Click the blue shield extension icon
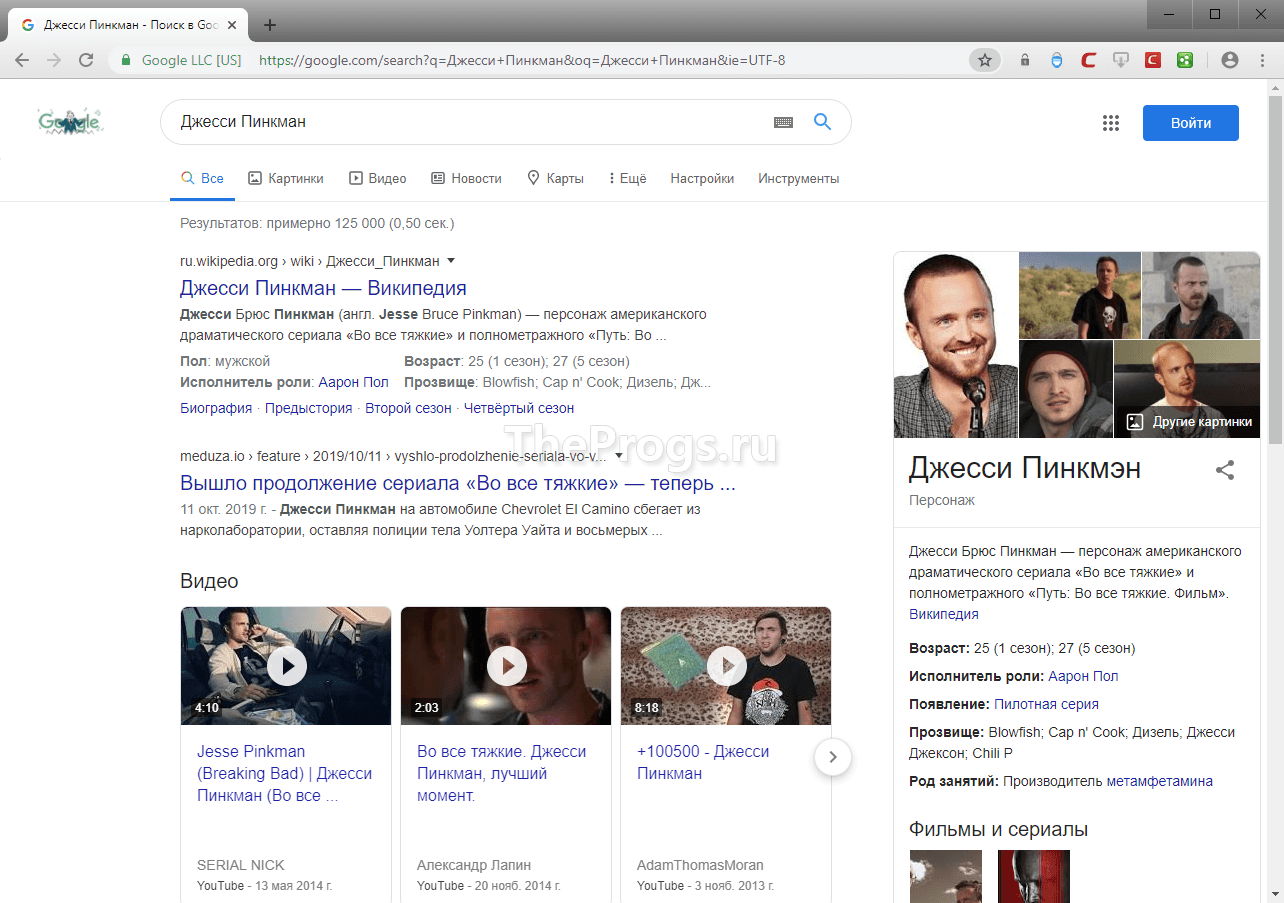This screenshot has height=903, width=1284. pyautogui.click(x=1057, y=60)
